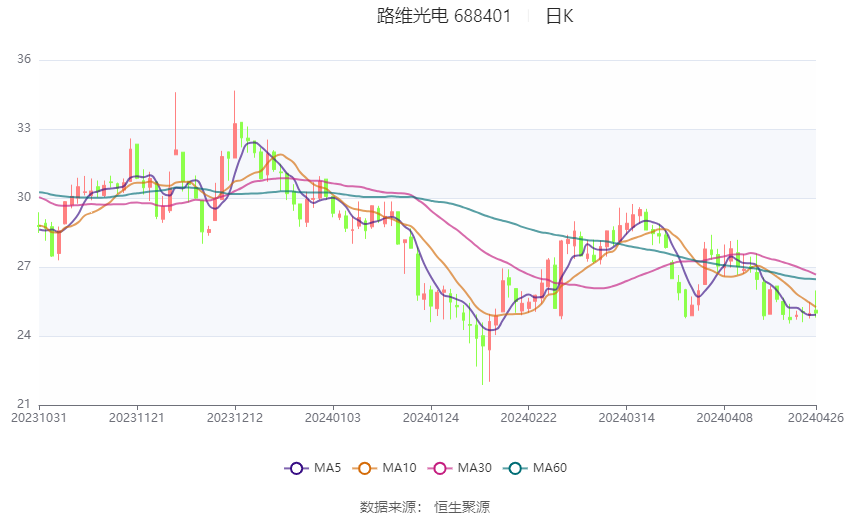Click the 20240426 date axis label
The width and height of the screenshot is (850, 517).
coord(816,418)
